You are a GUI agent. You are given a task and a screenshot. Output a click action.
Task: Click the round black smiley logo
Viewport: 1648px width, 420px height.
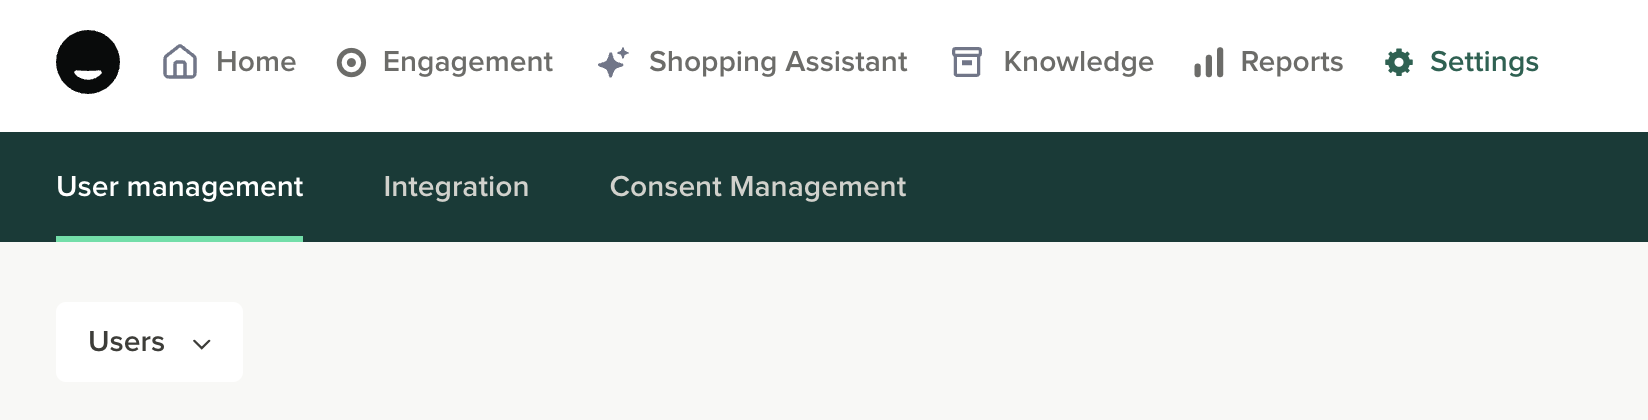coord(88,62)
